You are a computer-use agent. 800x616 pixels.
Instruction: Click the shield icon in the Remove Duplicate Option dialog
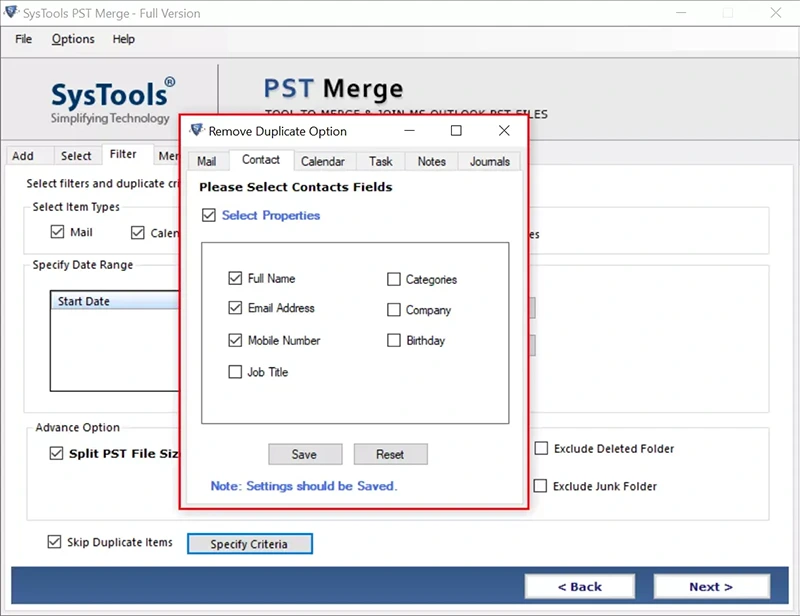point(196,131)
